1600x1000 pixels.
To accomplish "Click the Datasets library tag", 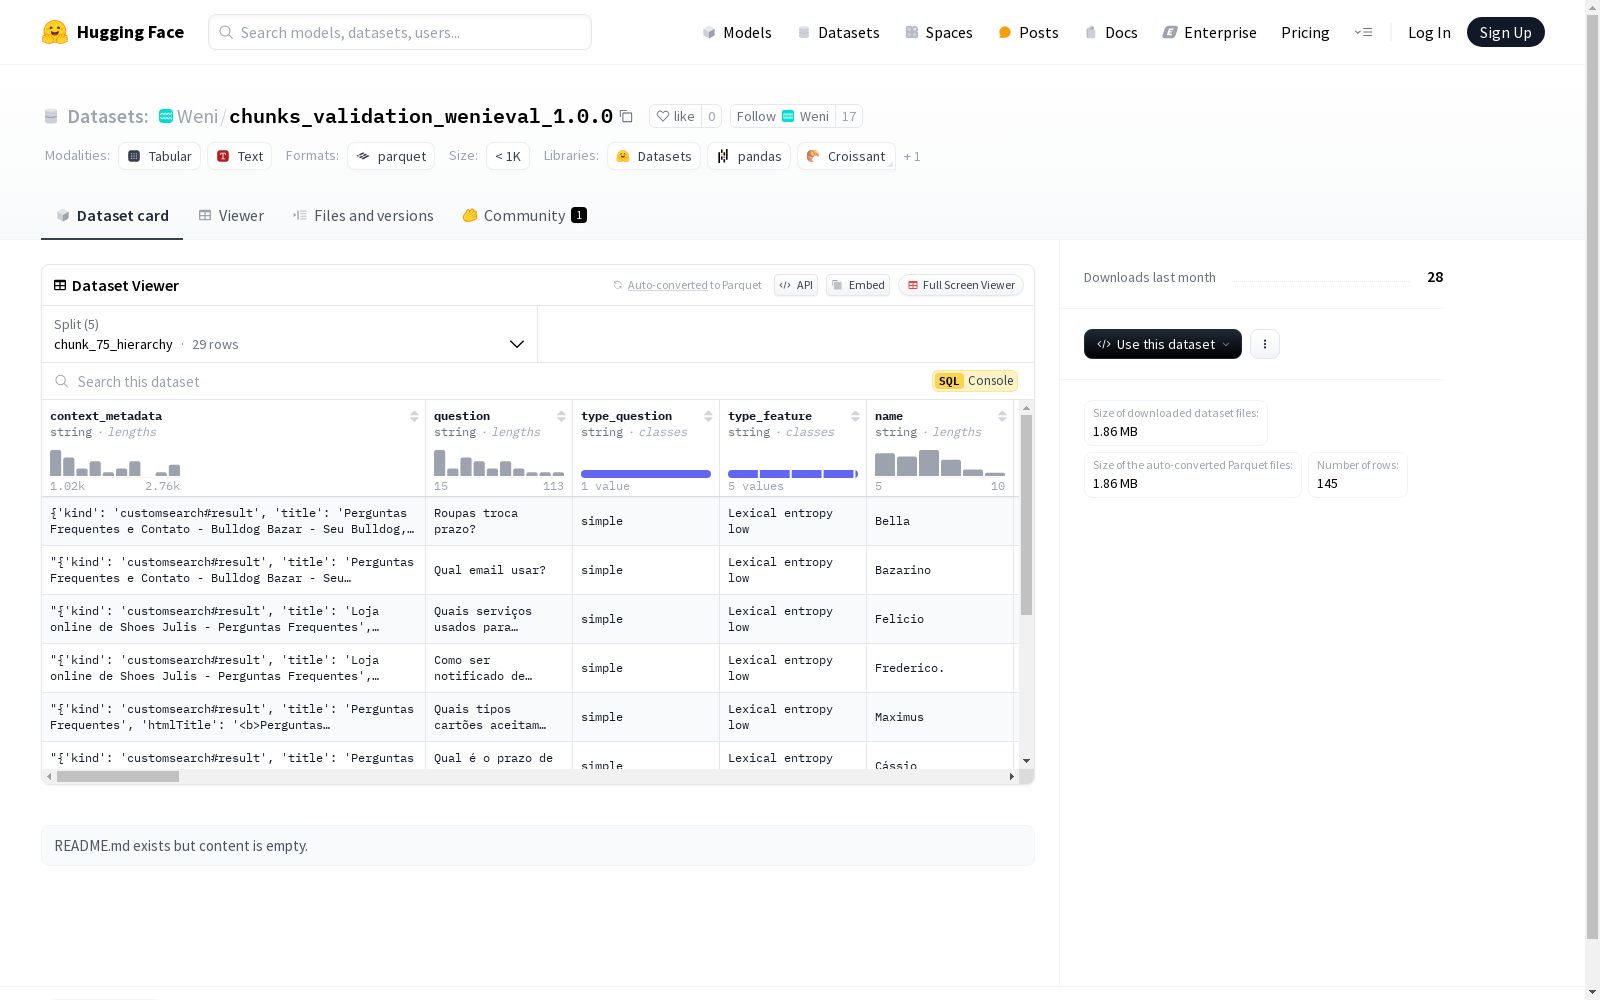I will click(654, 156).
